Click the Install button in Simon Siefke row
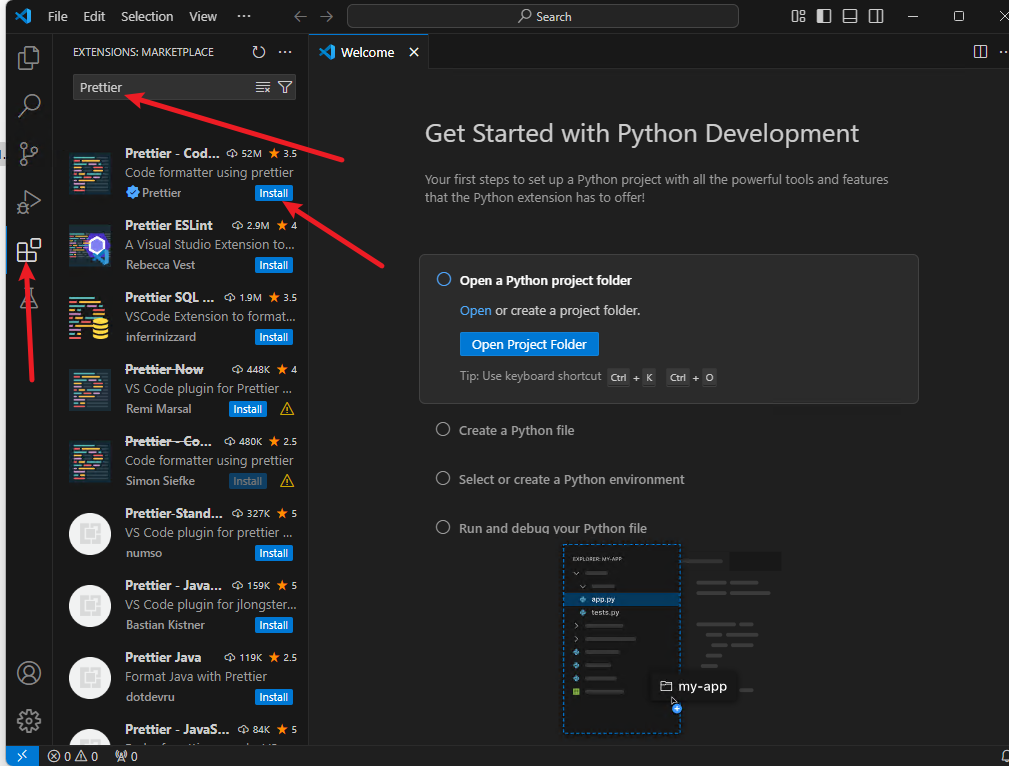The width and height of the screenshot is (1009, 766). 248,481
